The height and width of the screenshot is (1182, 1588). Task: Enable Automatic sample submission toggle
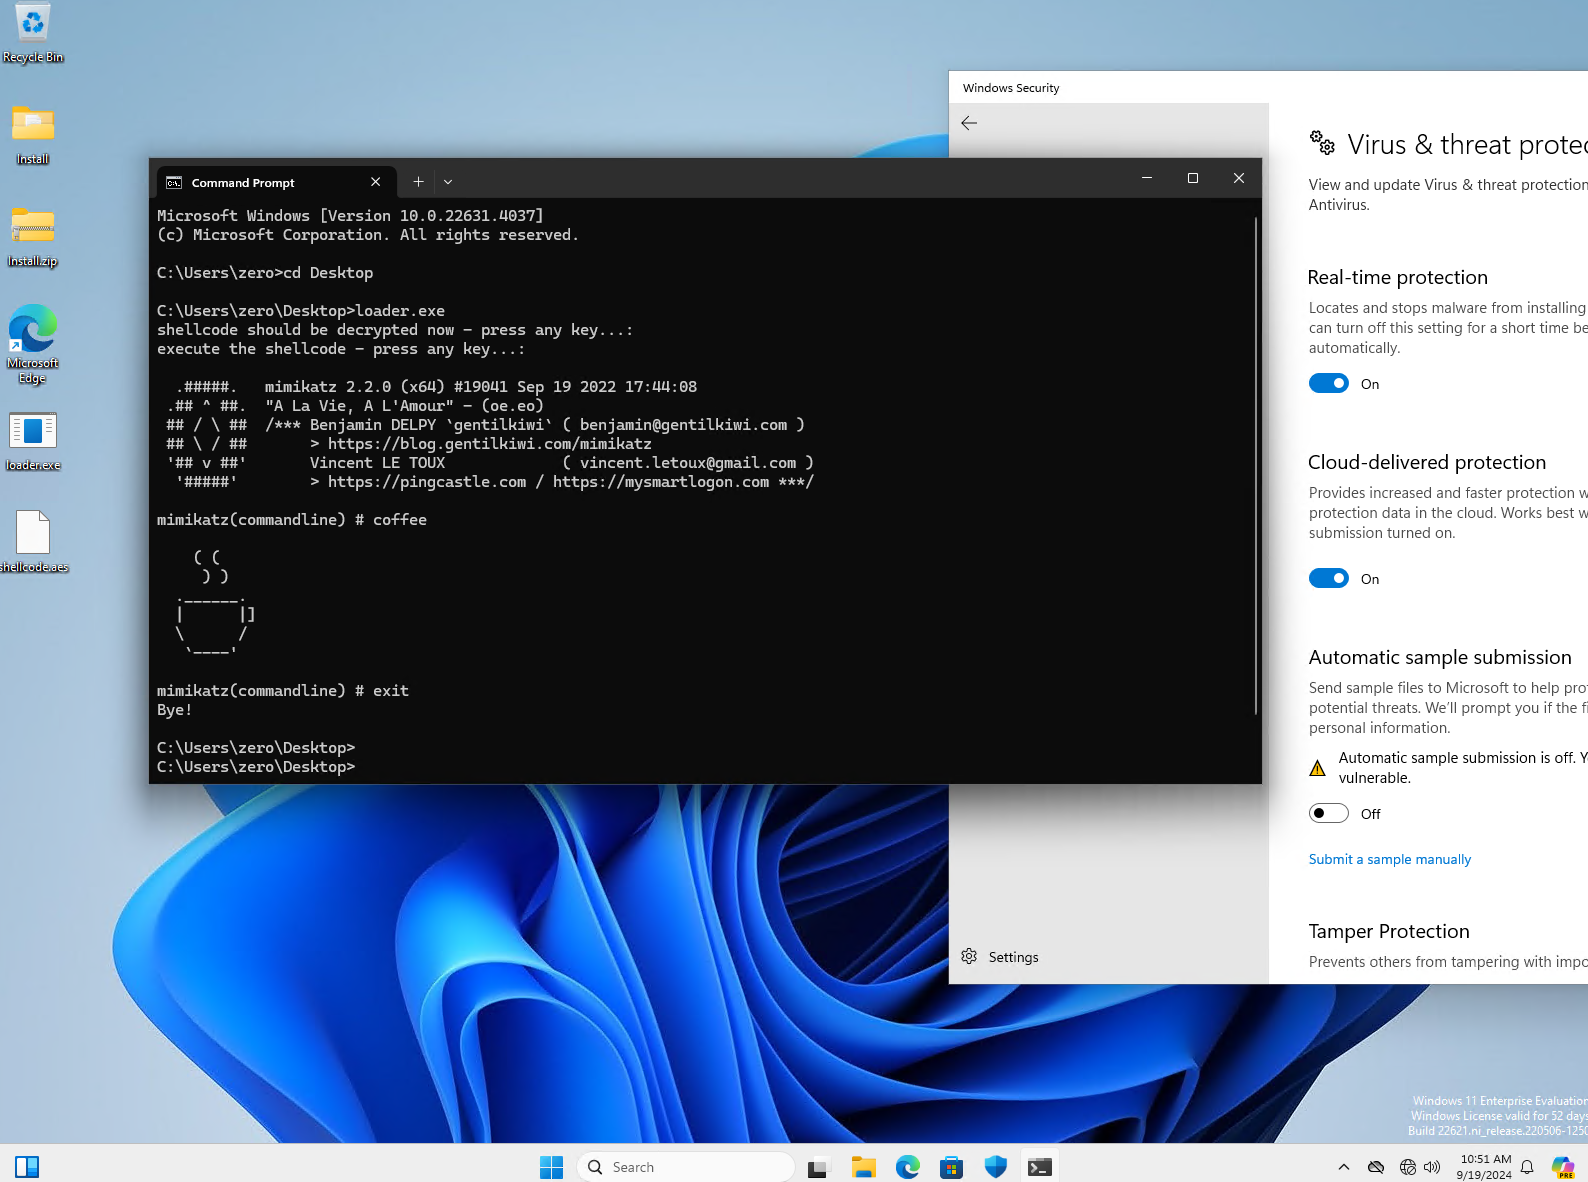point(1329,814)
